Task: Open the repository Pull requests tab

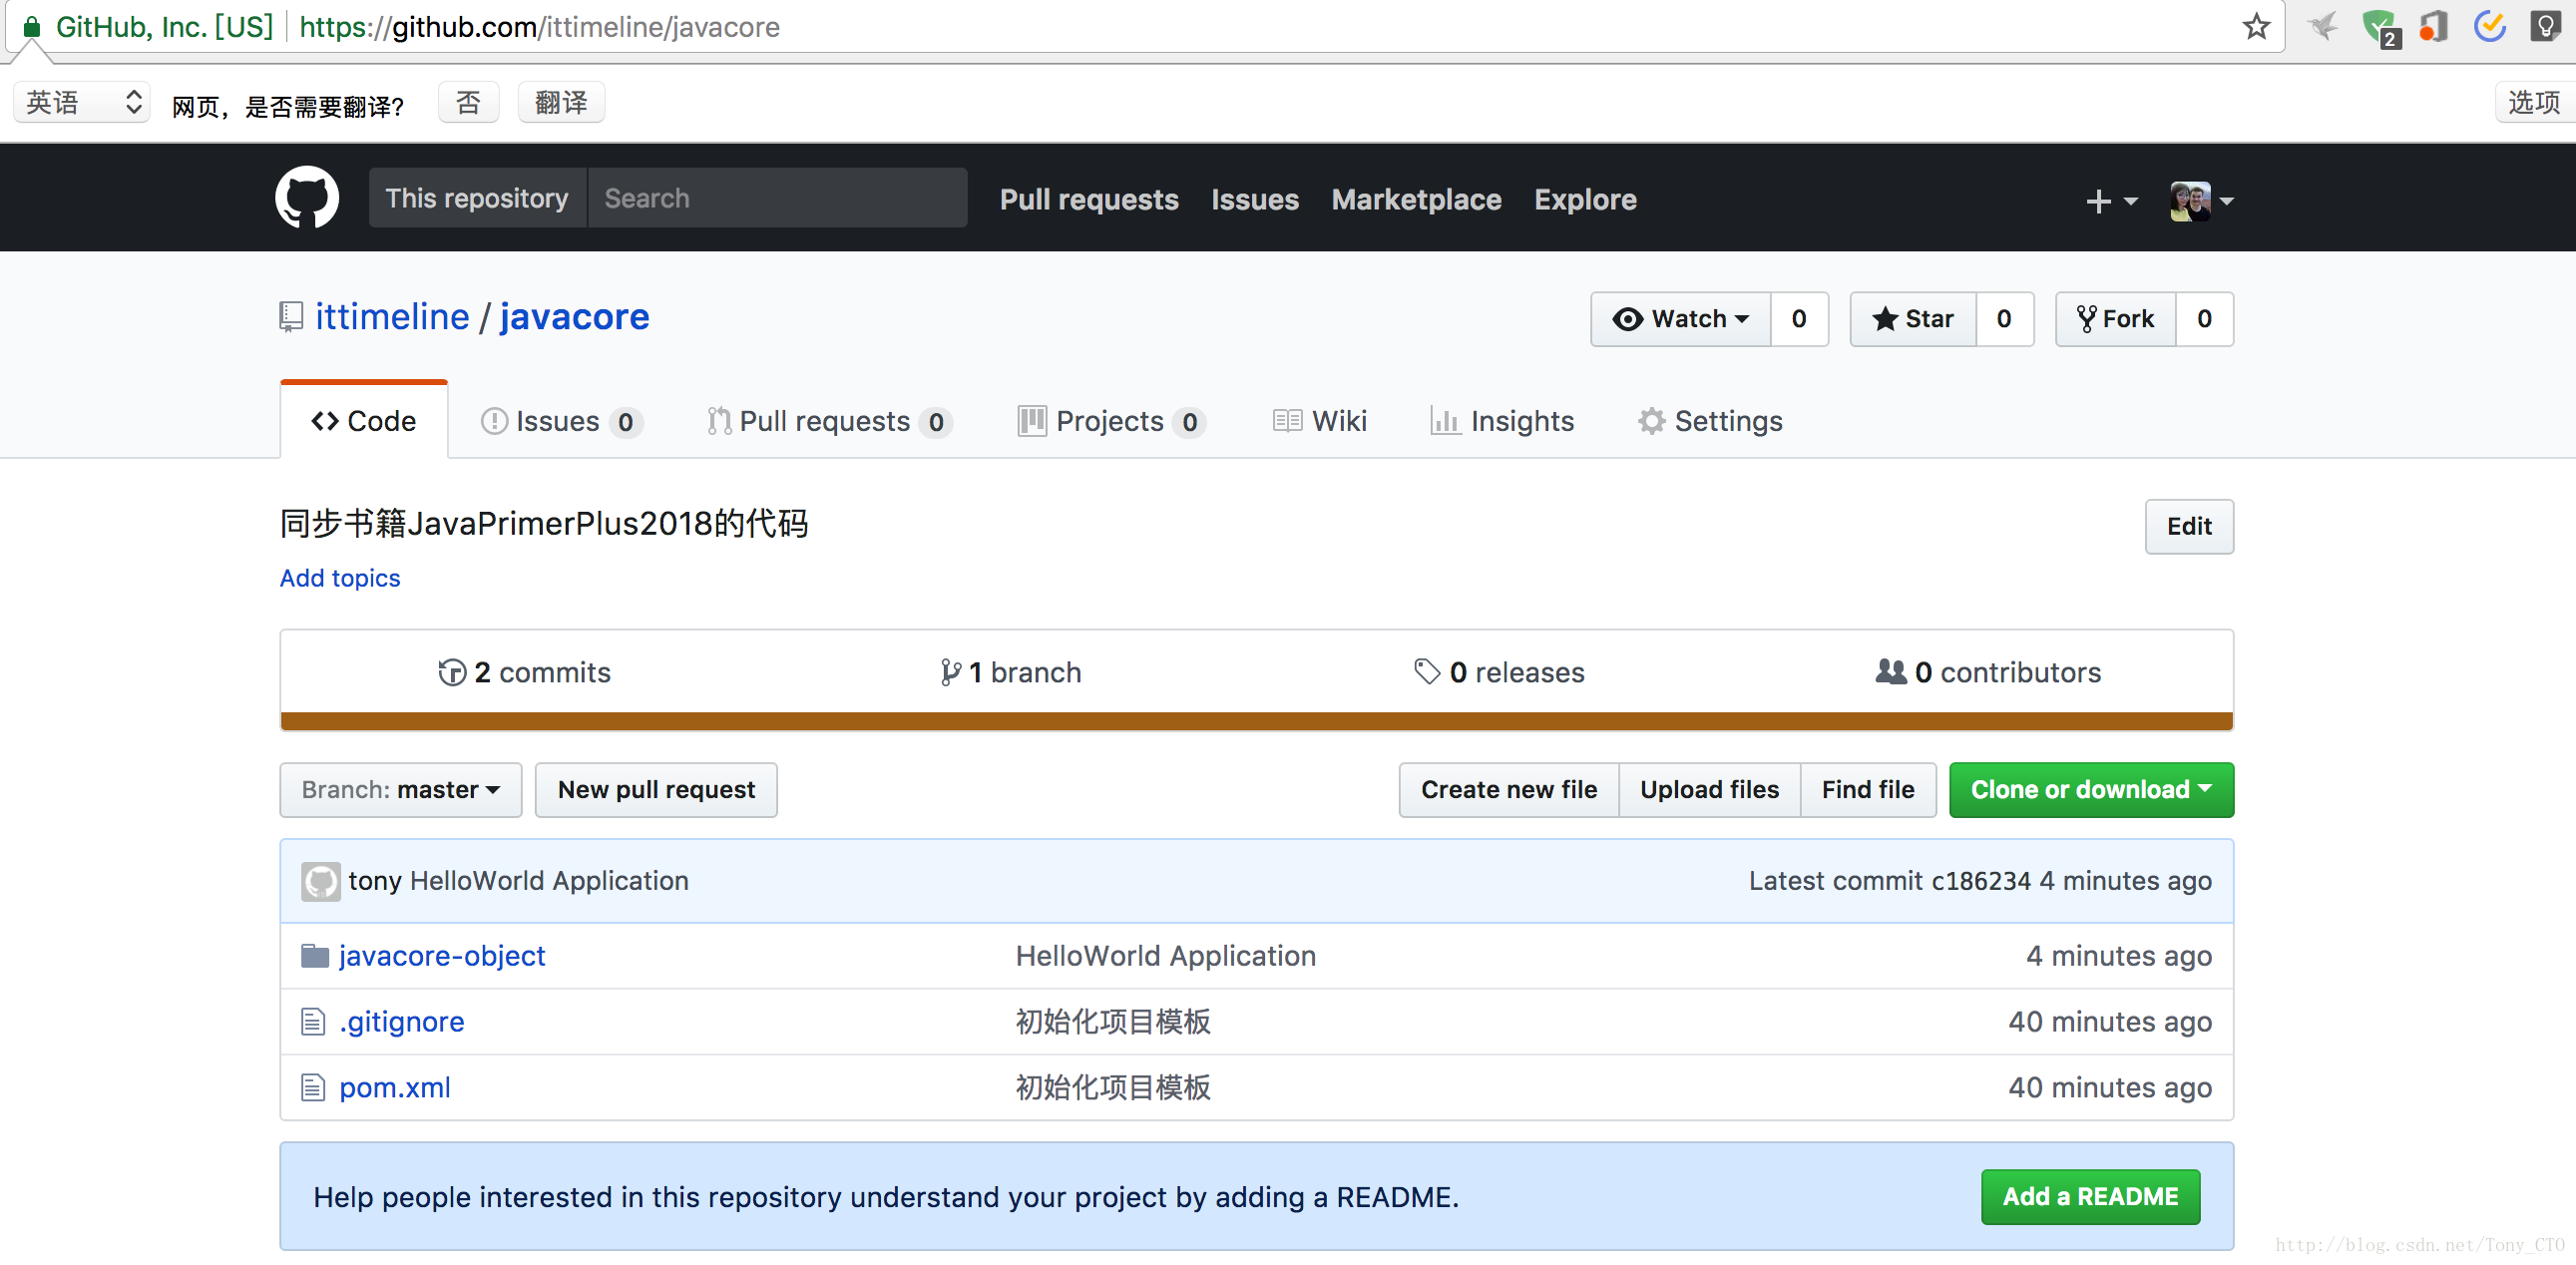Action: tap(829, 421)
